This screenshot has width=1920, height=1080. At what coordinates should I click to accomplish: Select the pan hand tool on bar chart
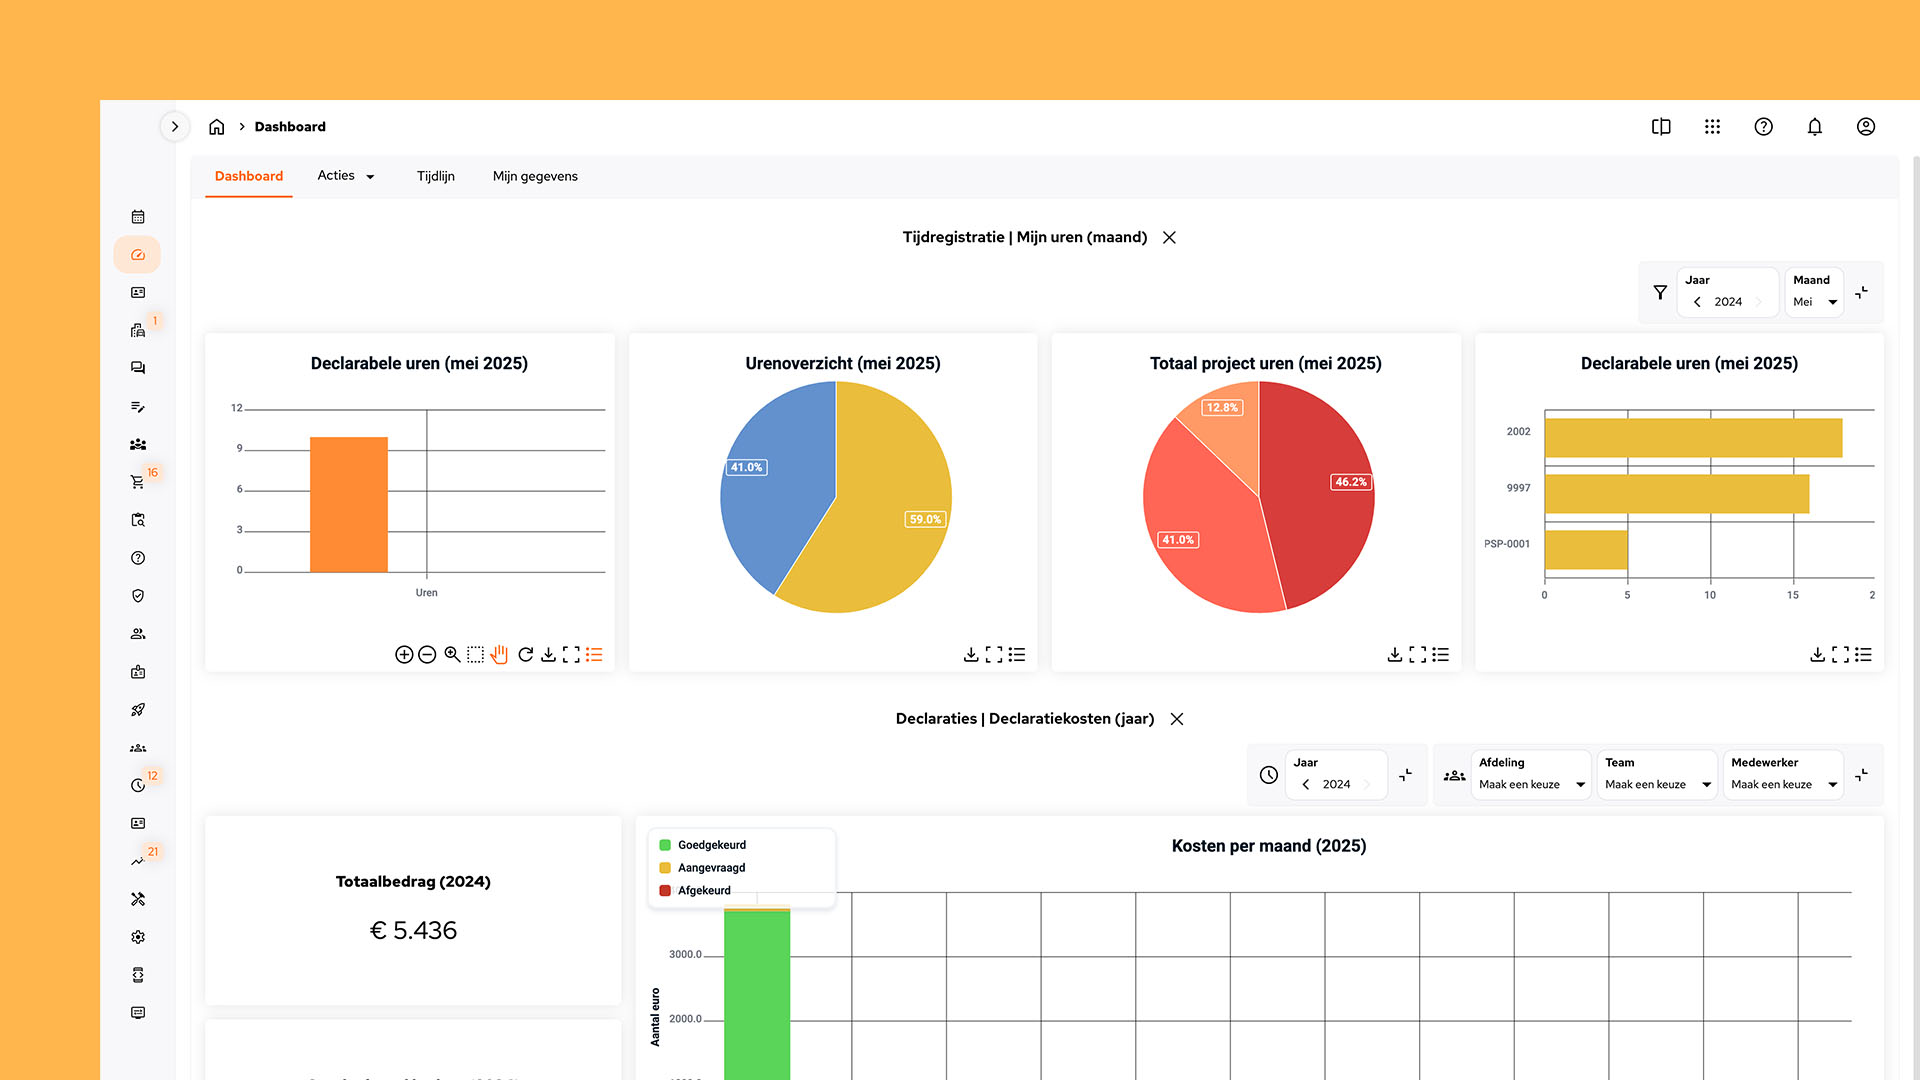[x=499, y=655]
